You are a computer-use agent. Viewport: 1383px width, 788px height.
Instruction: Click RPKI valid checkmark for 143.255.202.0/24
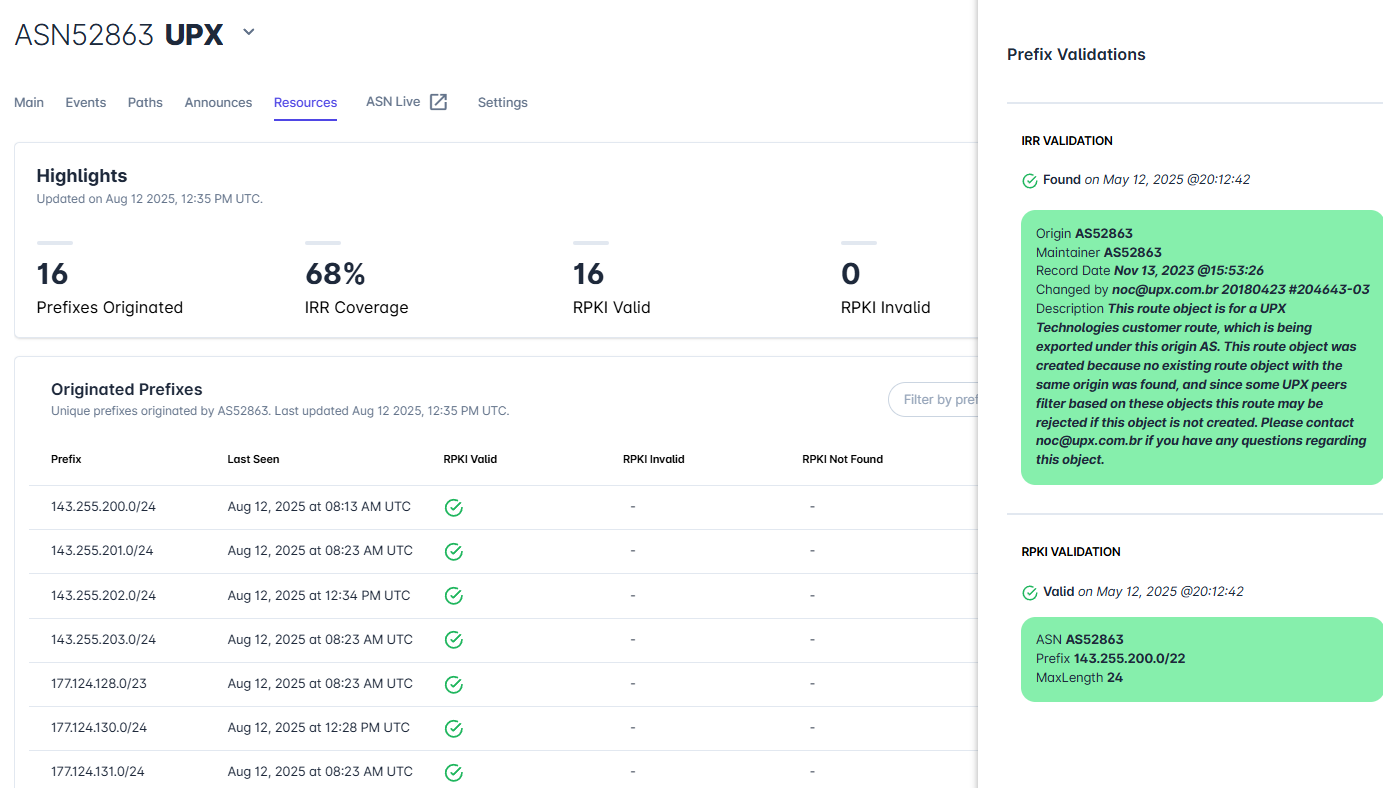point(453,596)
